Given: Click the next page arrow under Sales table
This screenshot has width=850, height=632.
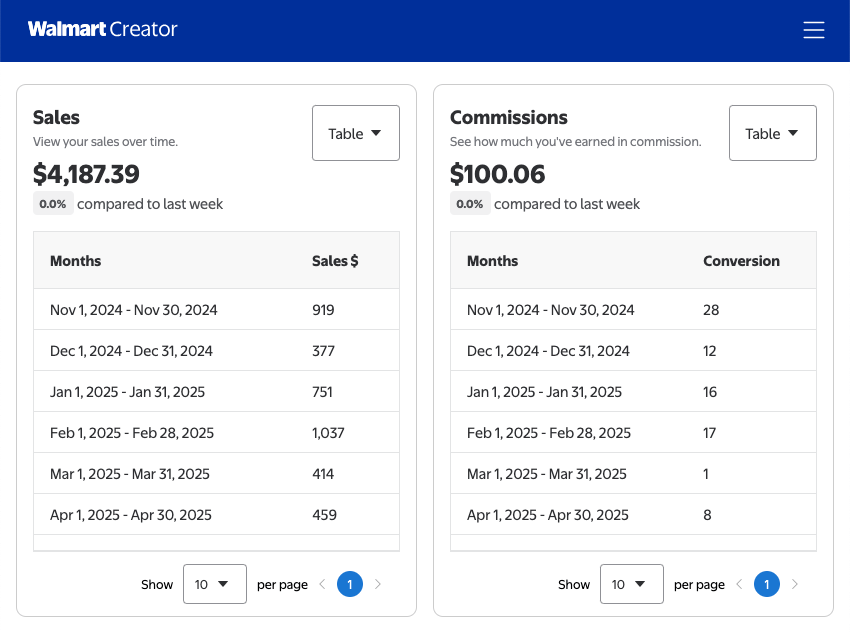Looking at the screenshot, I should (x=377, y=584).
